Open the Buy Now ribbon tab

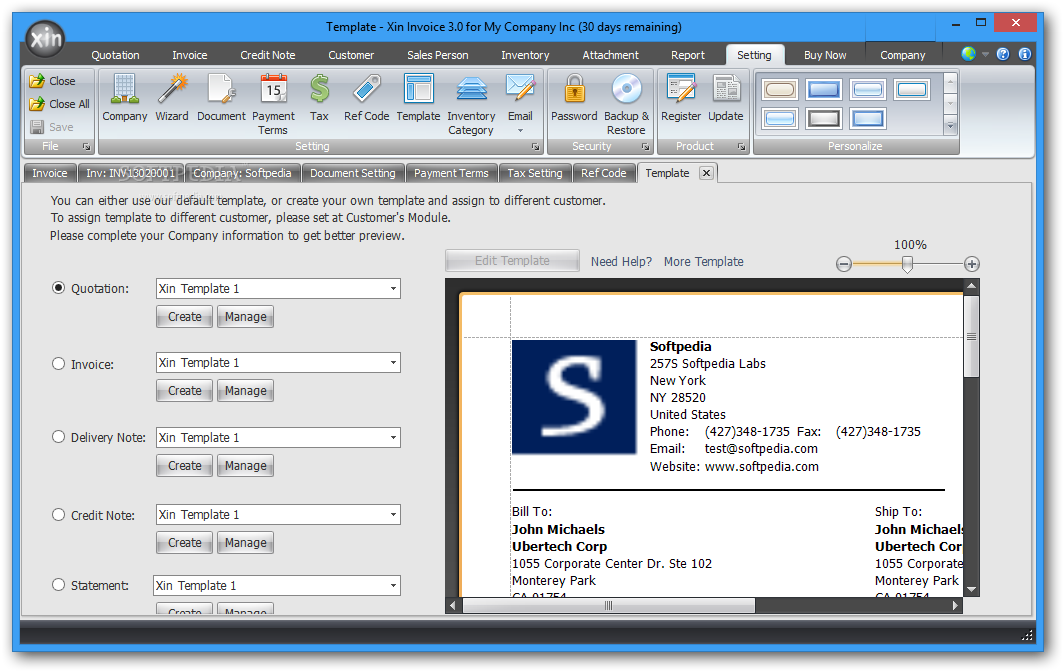(825, 55)
